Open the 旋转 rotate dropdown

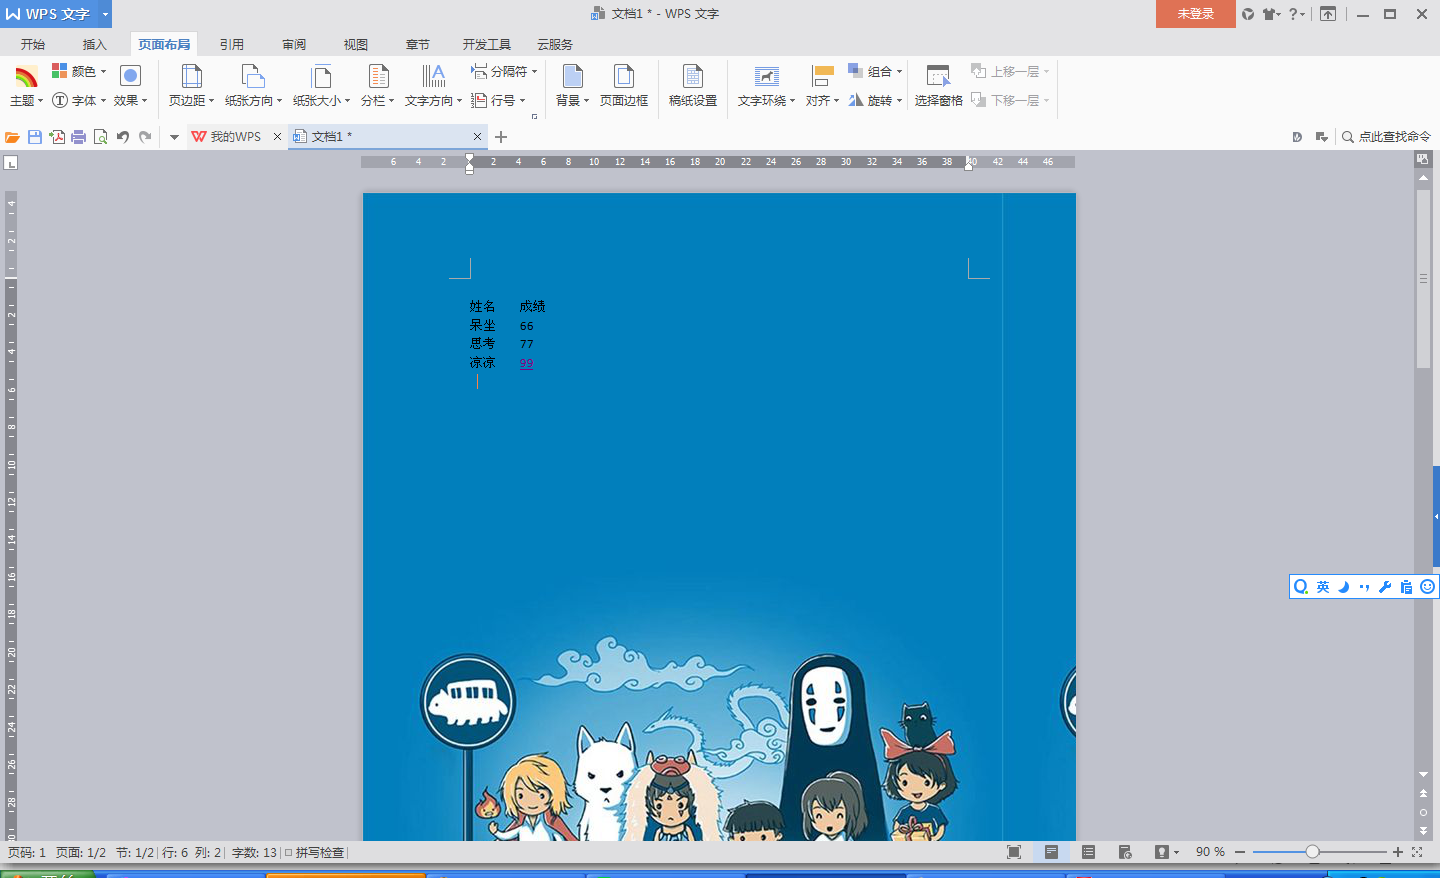[x=875, y=100]
